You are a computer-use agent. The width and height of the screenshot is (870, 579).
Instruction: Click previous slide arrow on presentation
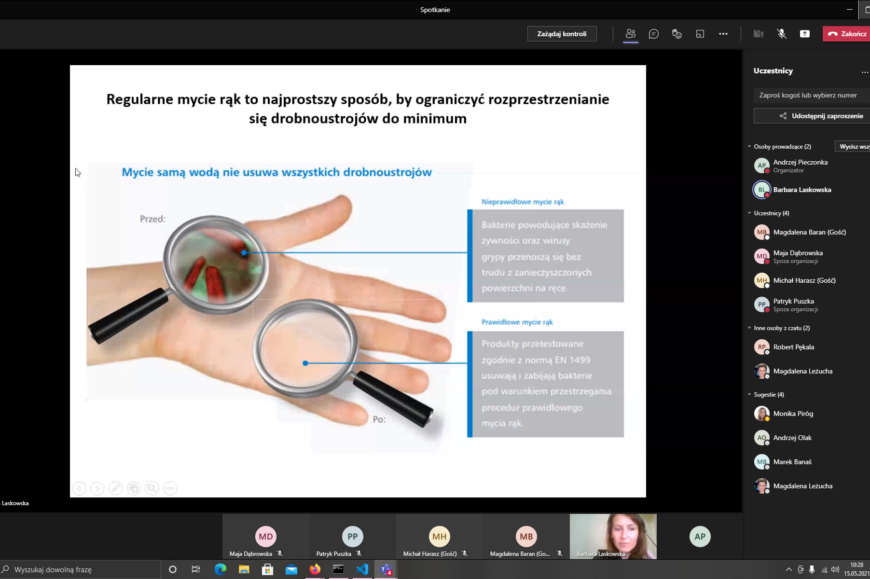[79, 488]
